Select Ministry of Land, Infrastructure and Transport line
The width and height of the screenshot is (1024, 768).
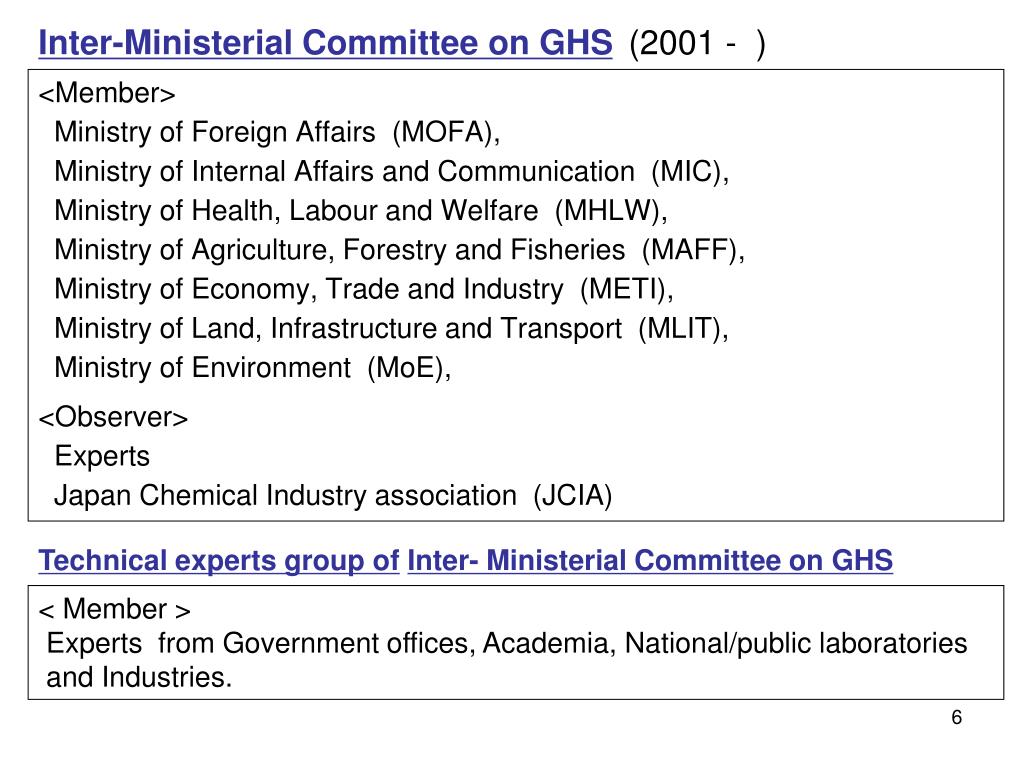point(391,328)
